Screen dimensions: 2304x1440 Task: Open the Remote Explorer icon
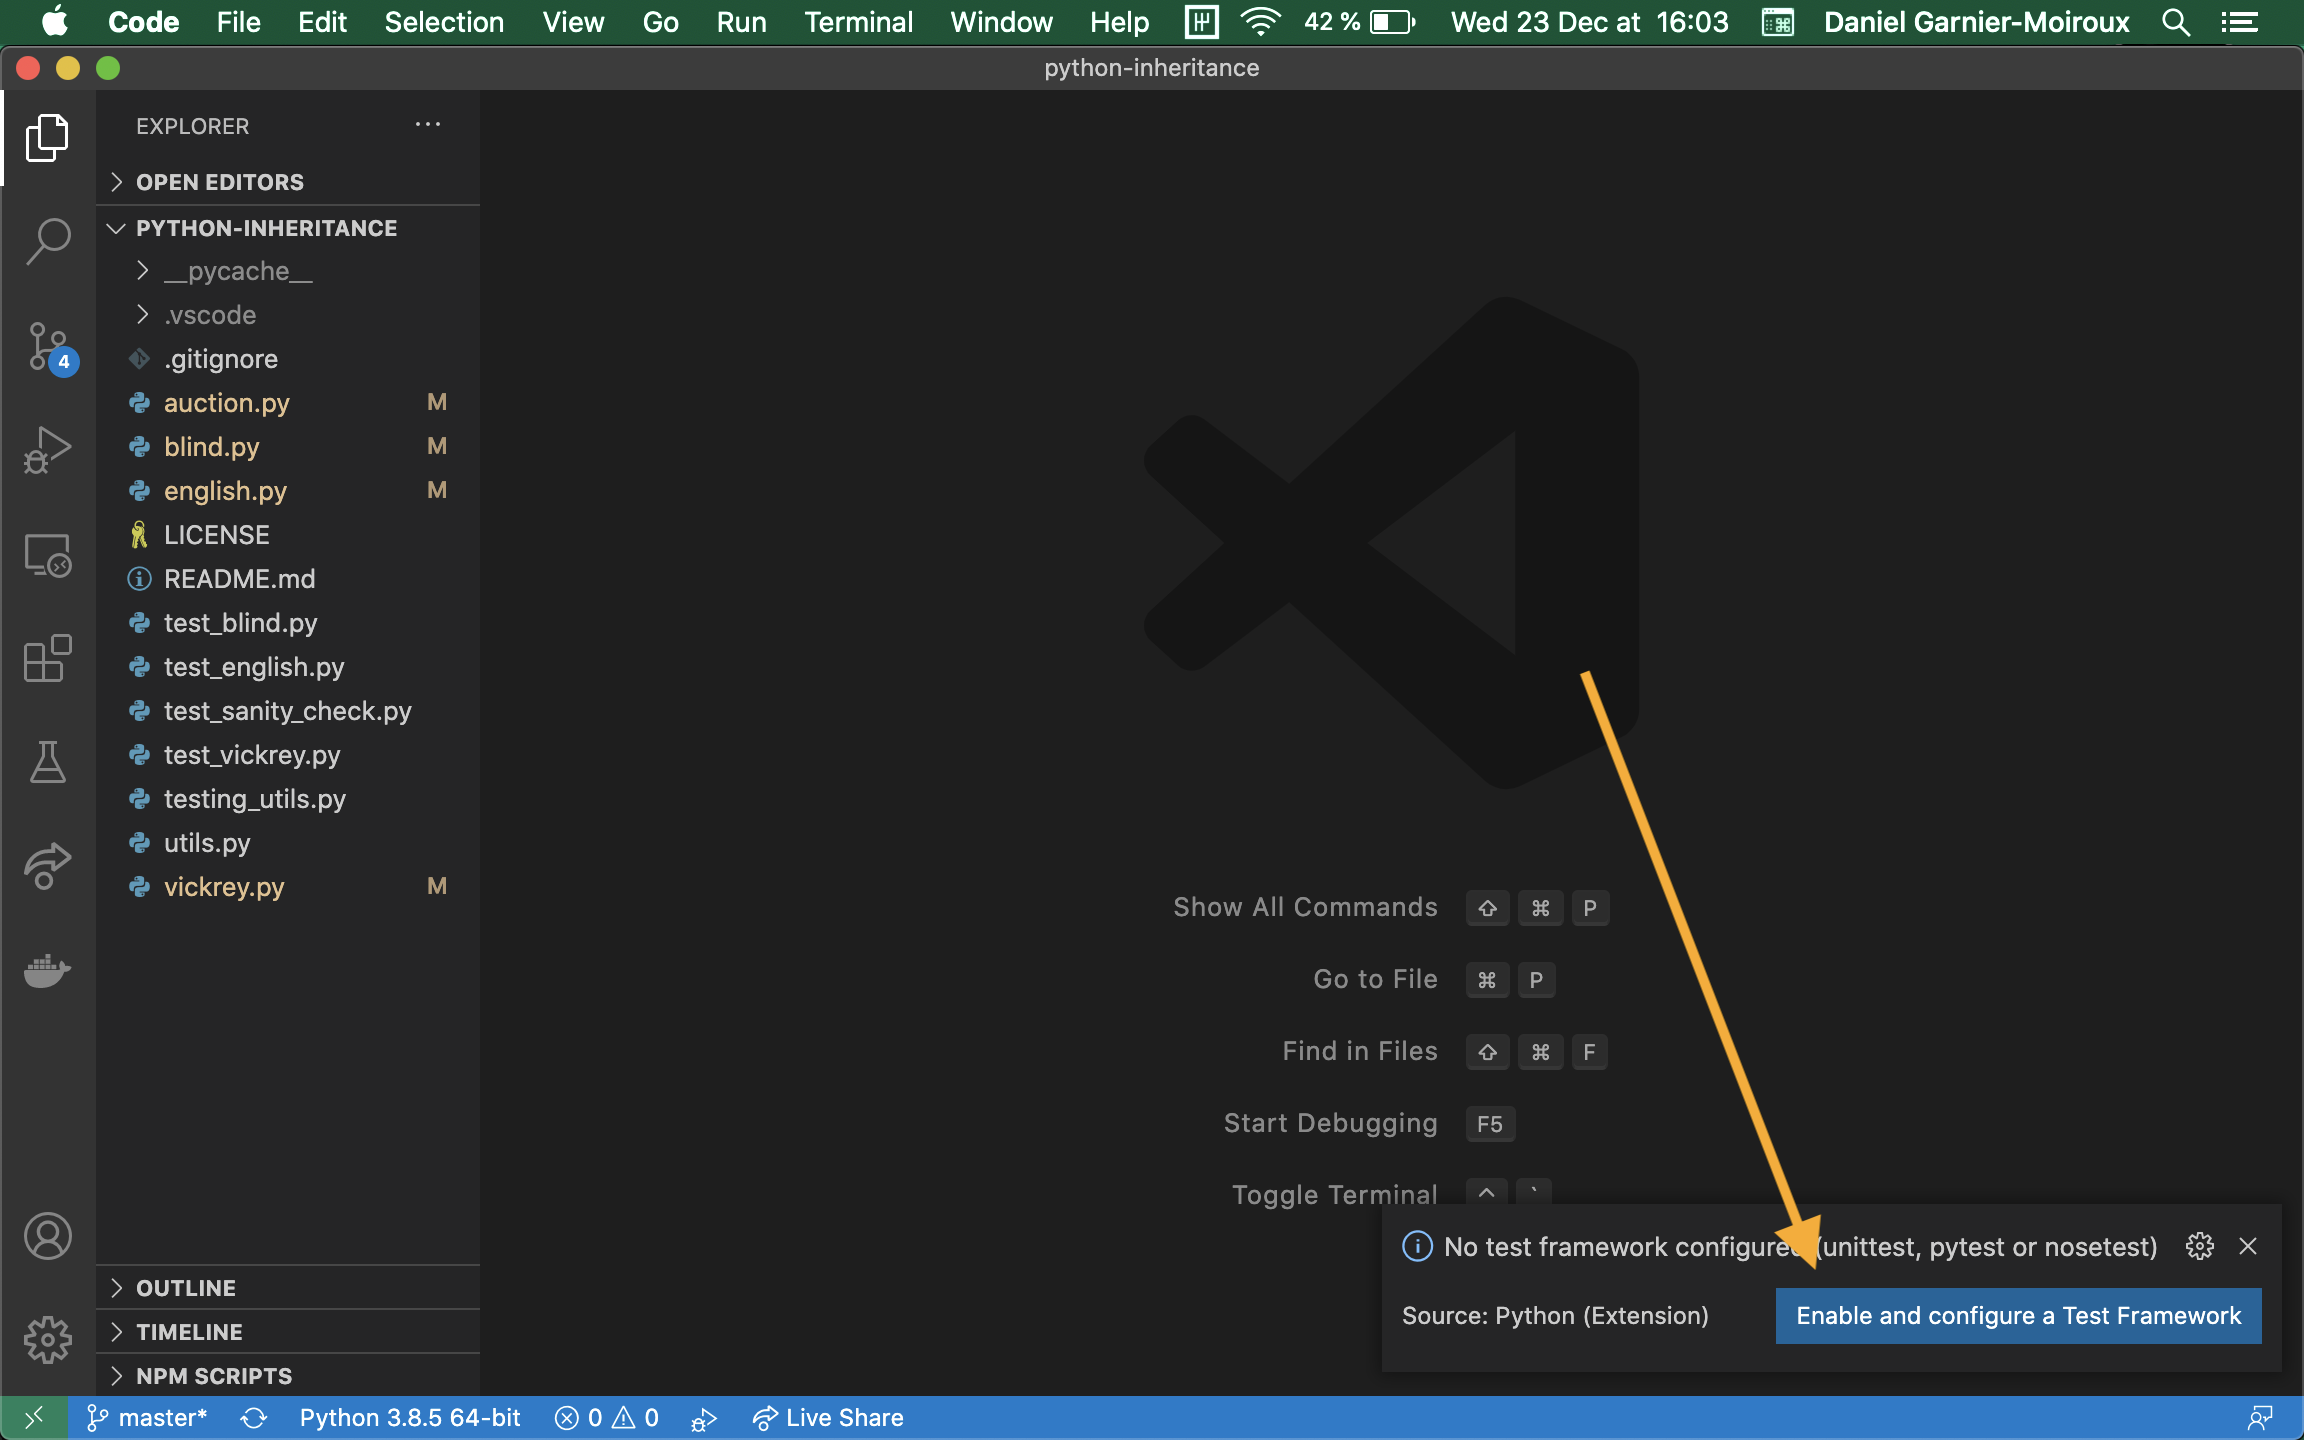coord(47,555)
